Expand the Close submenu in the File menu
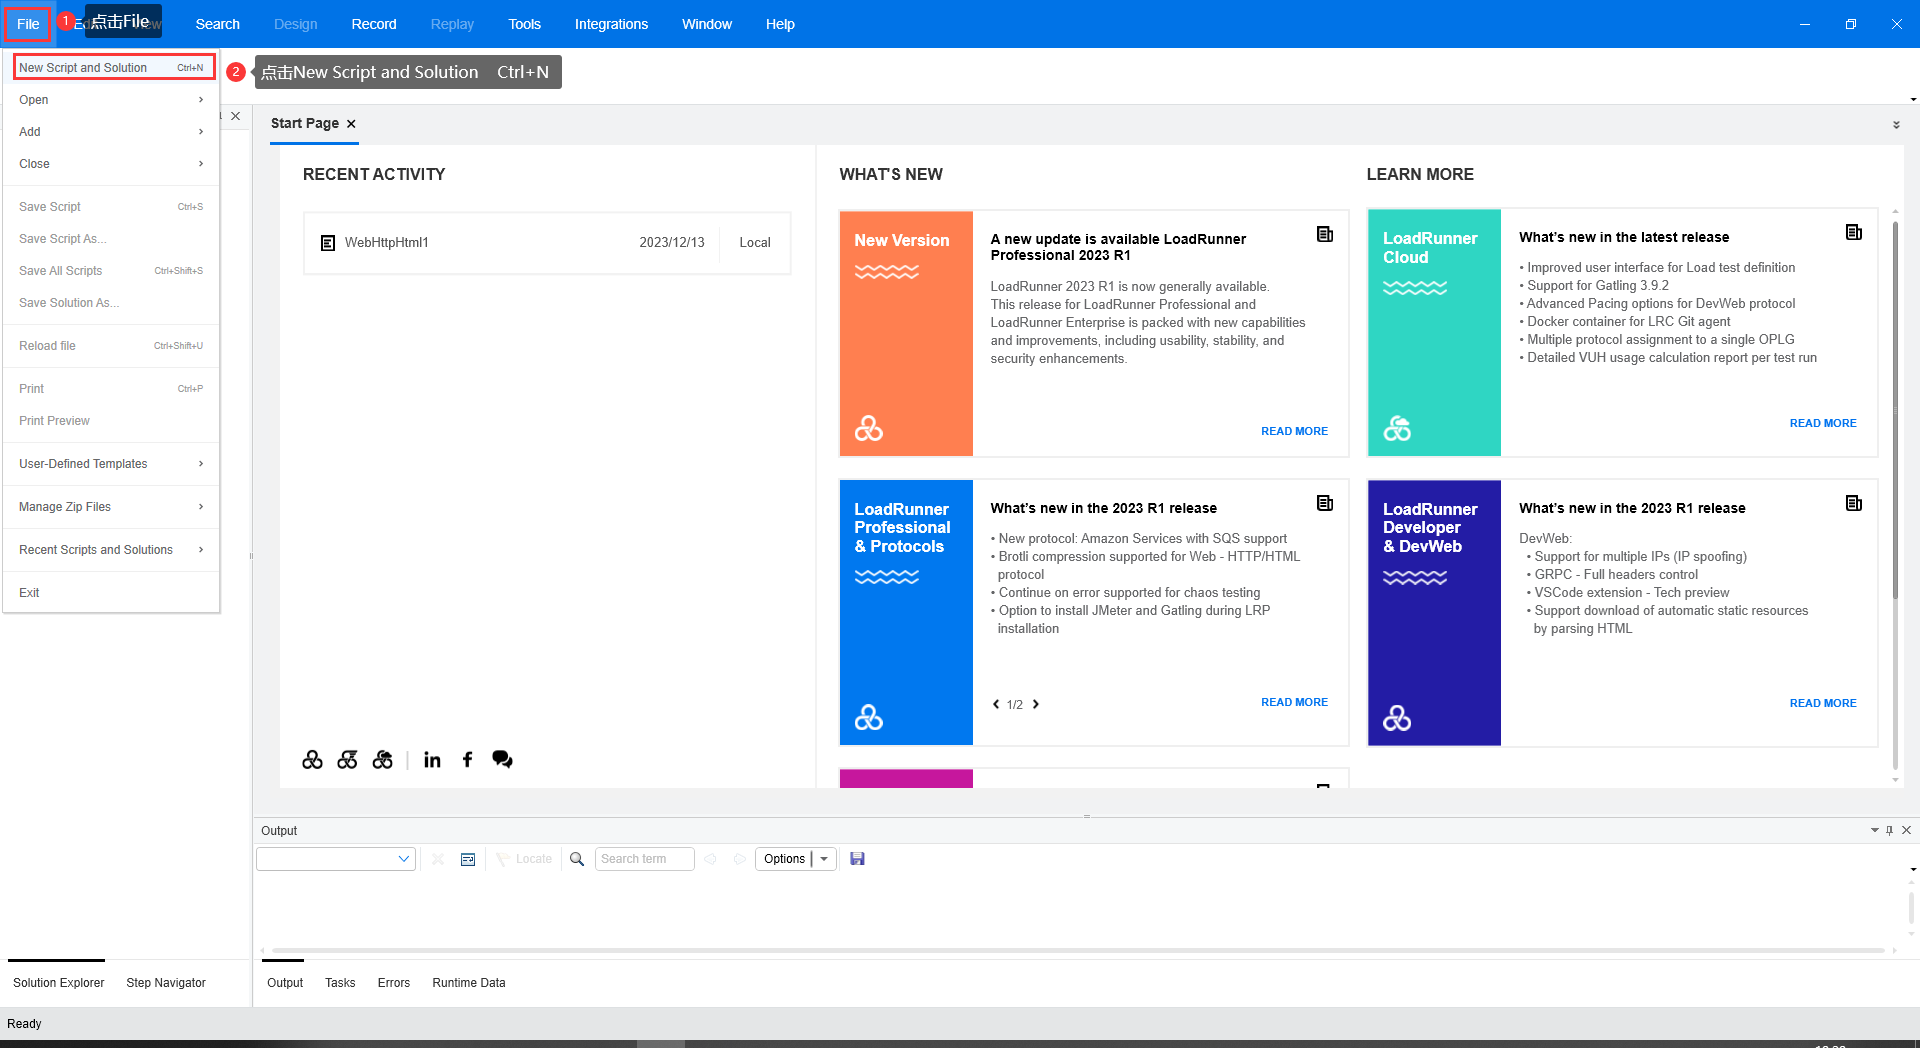 coord(111,164)
